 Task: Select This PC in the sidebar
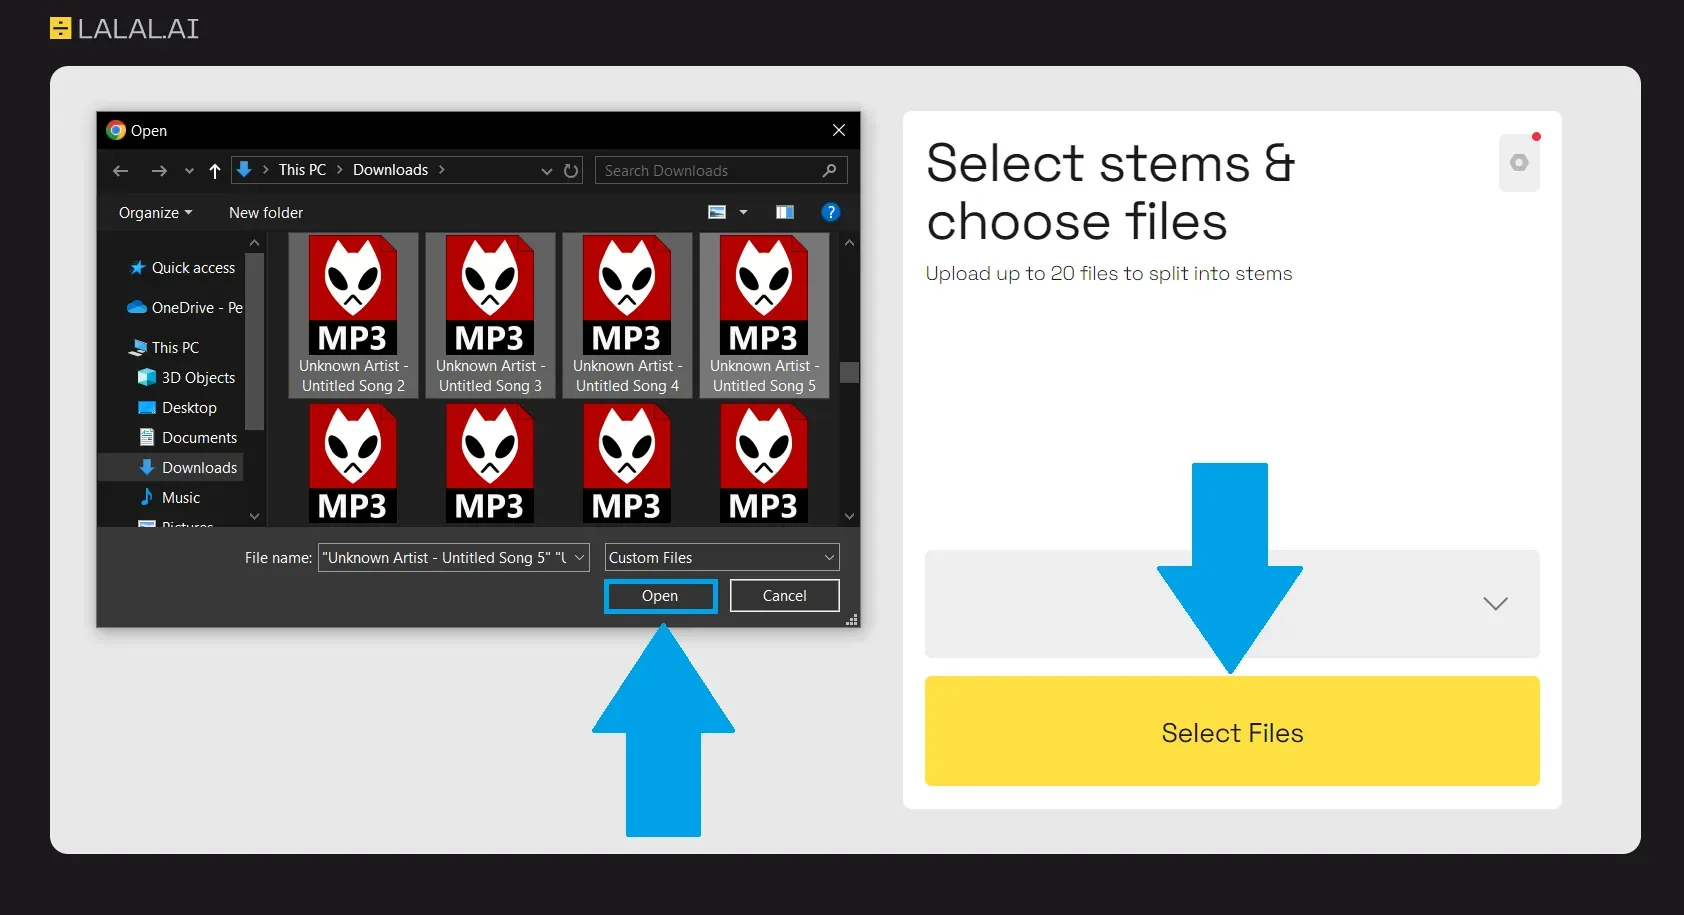tap(165, 348)
